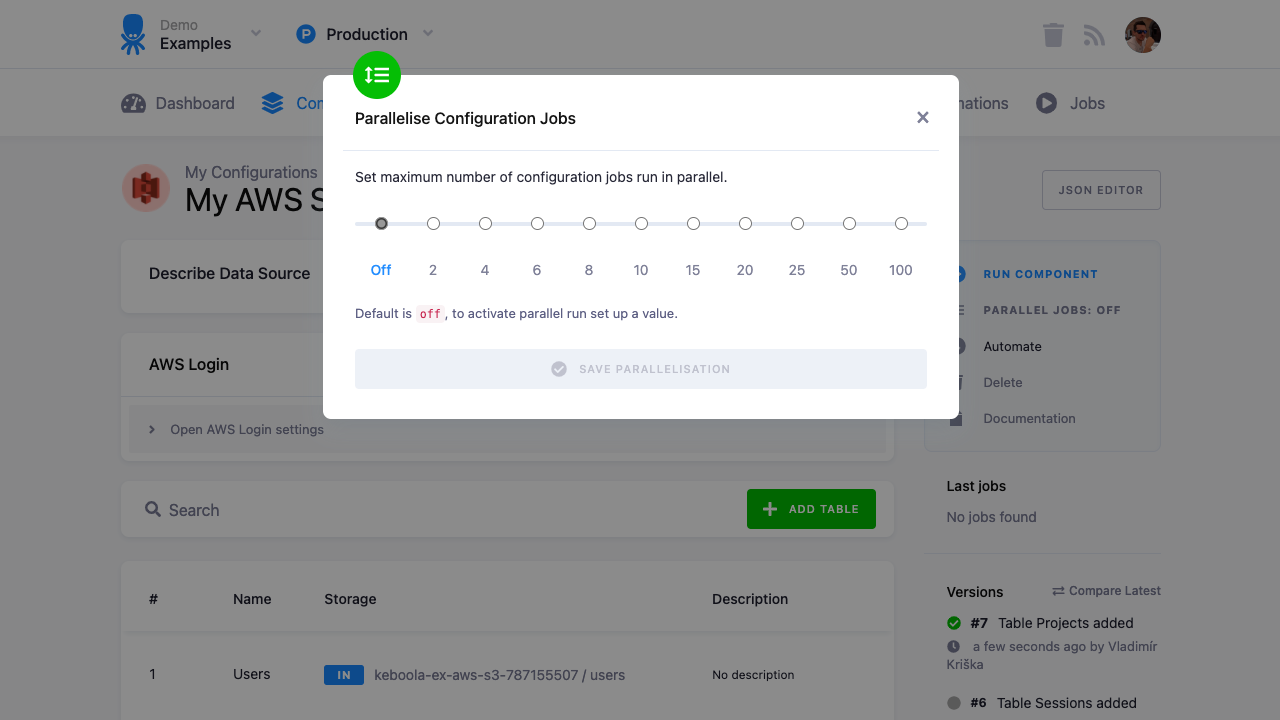Open the JSON Editor
Screen dimensions: 1280x720
coord(1101,189)
